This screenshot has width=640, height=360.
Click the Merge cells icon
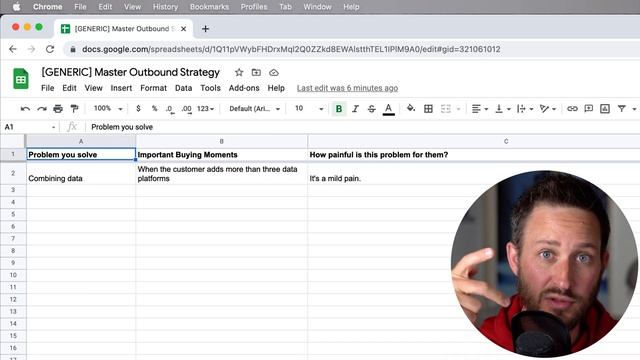click(x=446, y=109)
